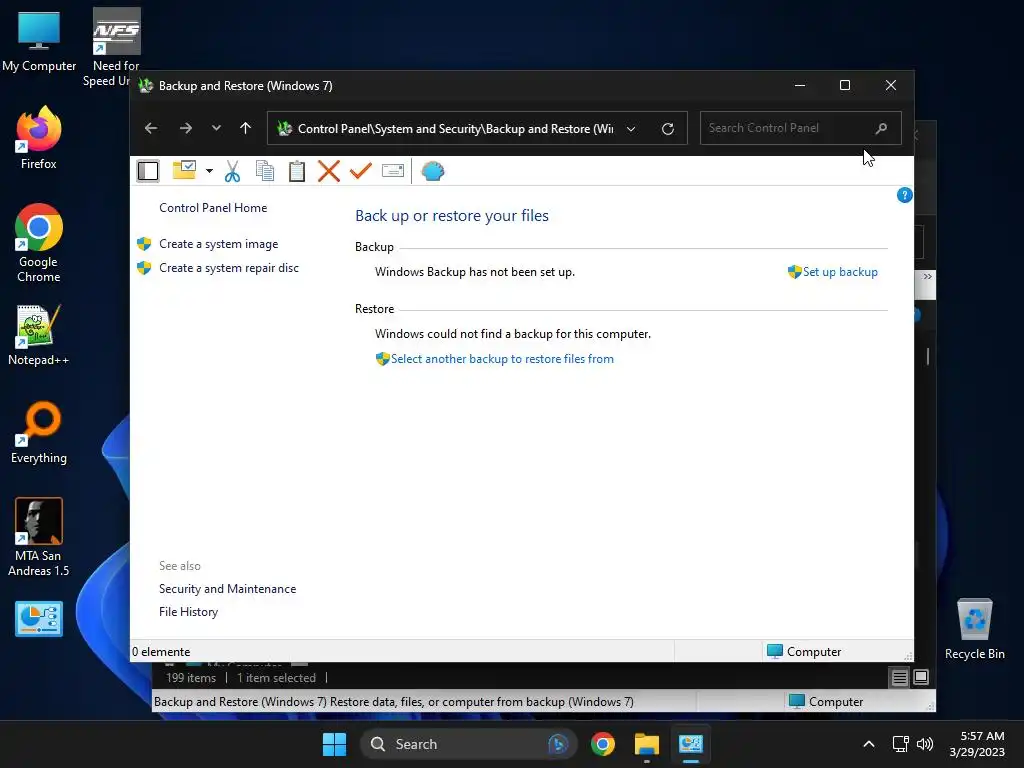Click the "199 items" status text
The width and height of the screenshot is (1024, 768).
(x=191, y=678)
